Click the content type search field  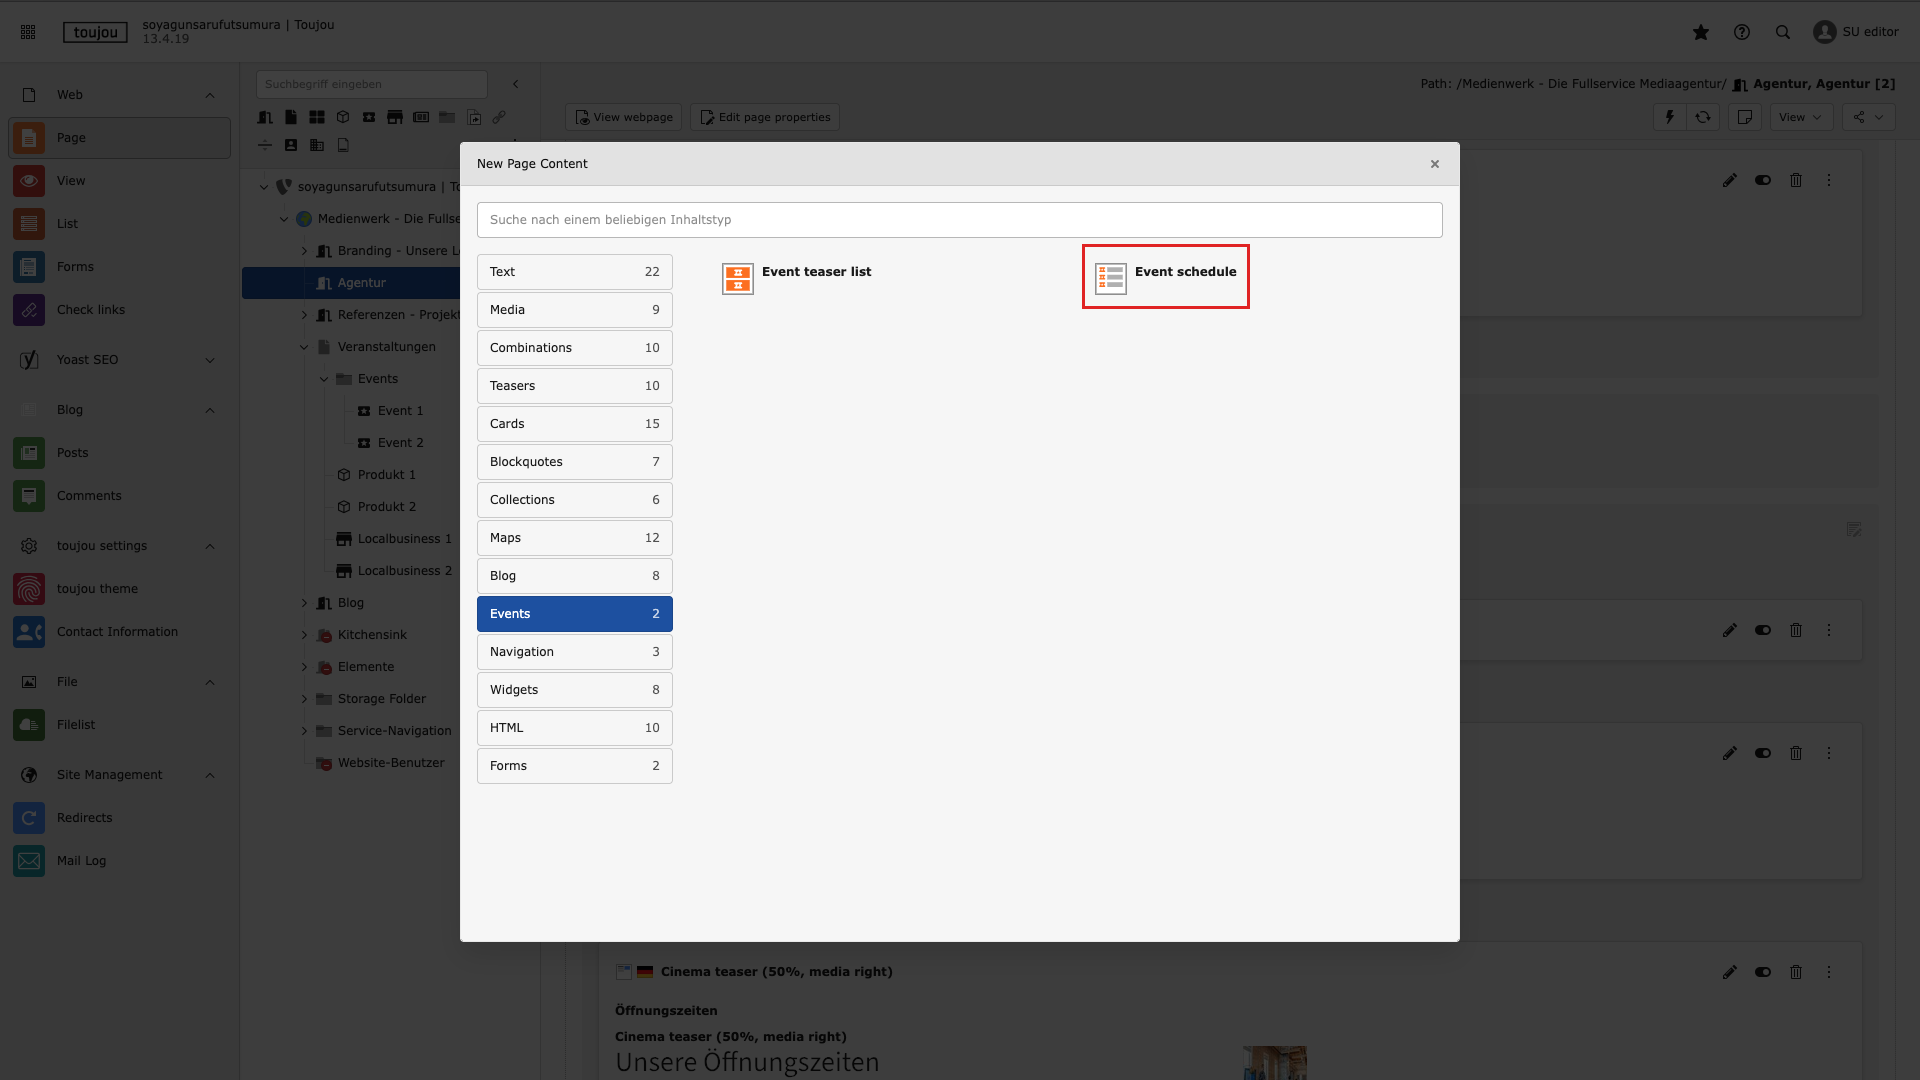[959, 220]
